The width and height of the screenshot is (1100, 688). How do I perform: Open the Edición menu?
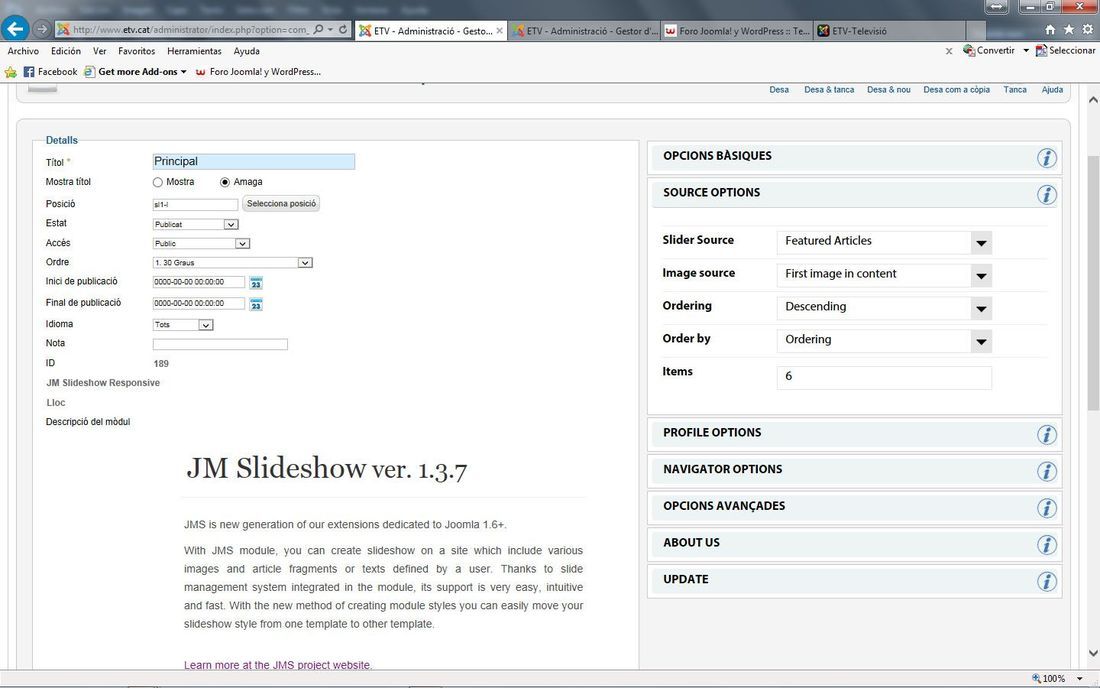[x=66, y=51]
